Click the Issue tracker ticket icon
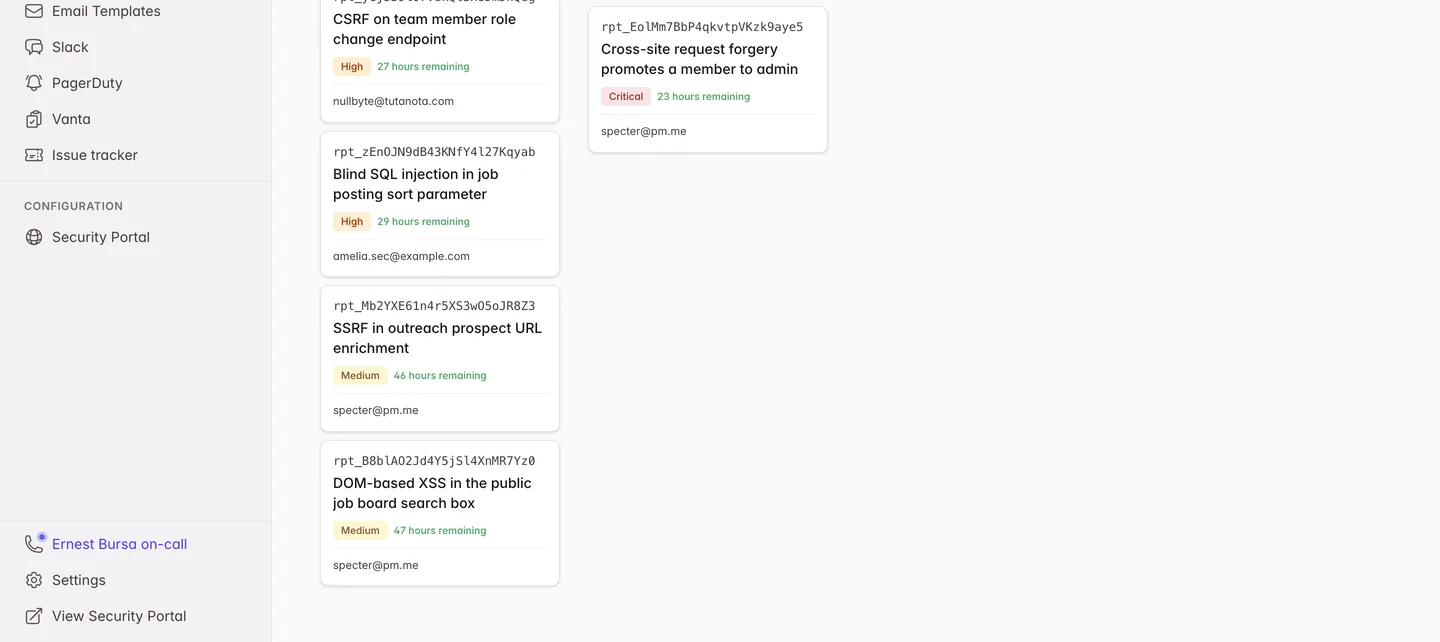Screen dimensions: 1440x642 pyautogui.click(x=34, y=155)
